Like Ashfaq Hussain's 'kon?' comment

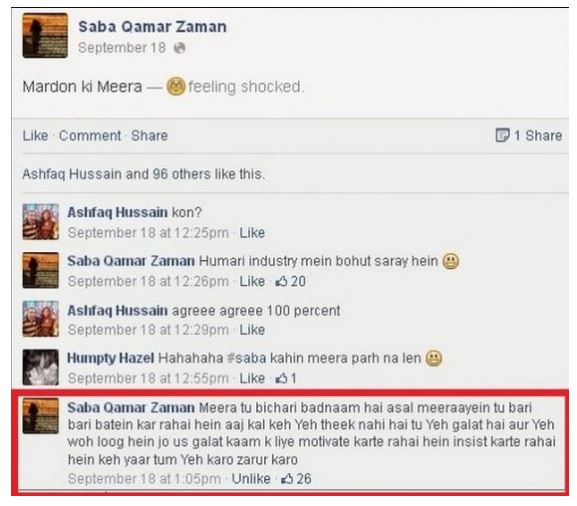(252, 233)
